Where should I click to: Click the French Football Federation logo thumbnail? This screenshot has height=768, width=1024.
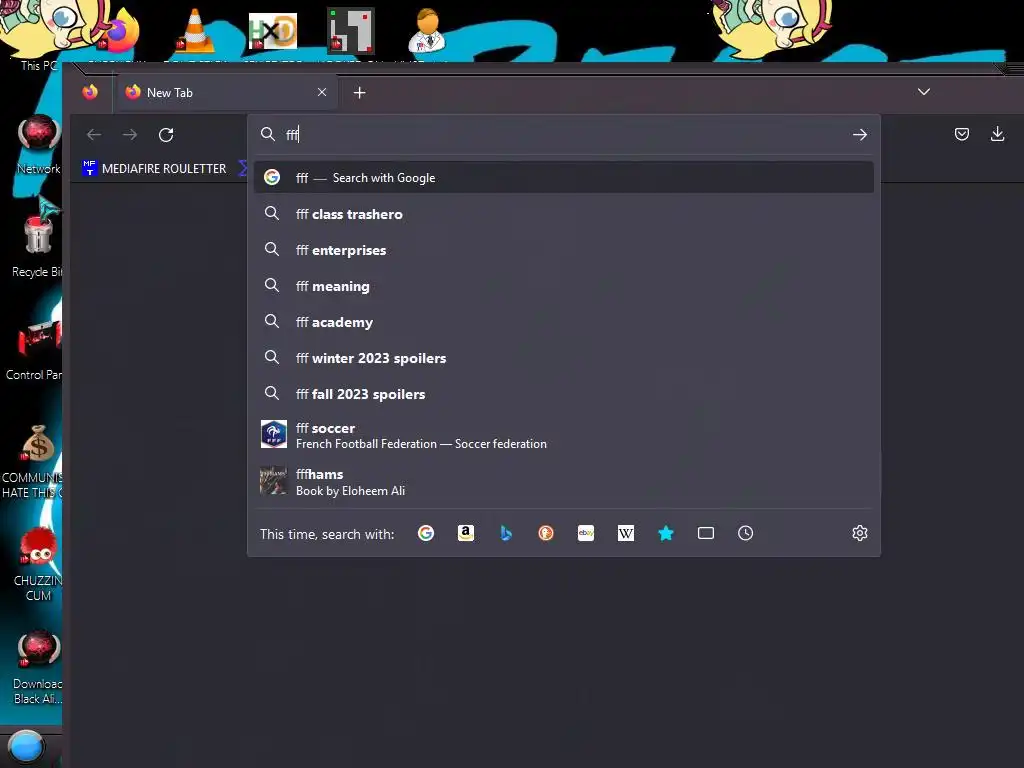click(274, 434)
